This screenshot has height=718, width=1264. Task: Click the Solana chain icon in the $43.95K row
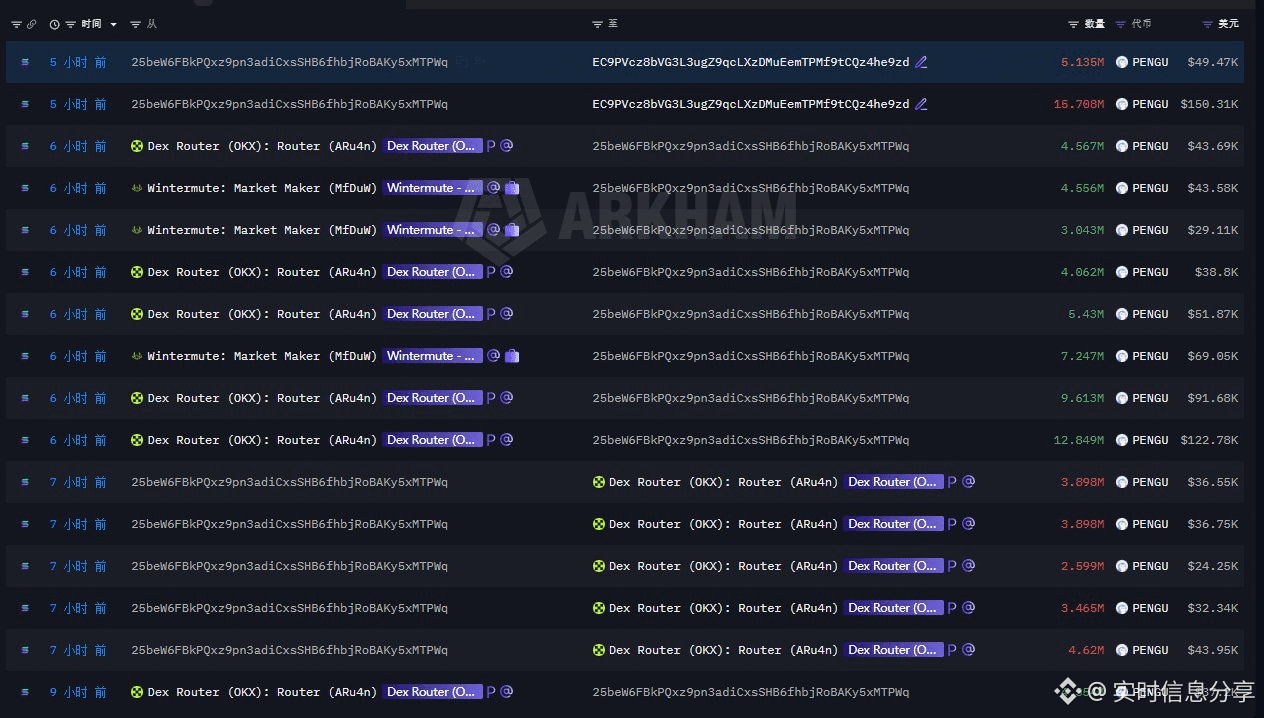point(25,650)
